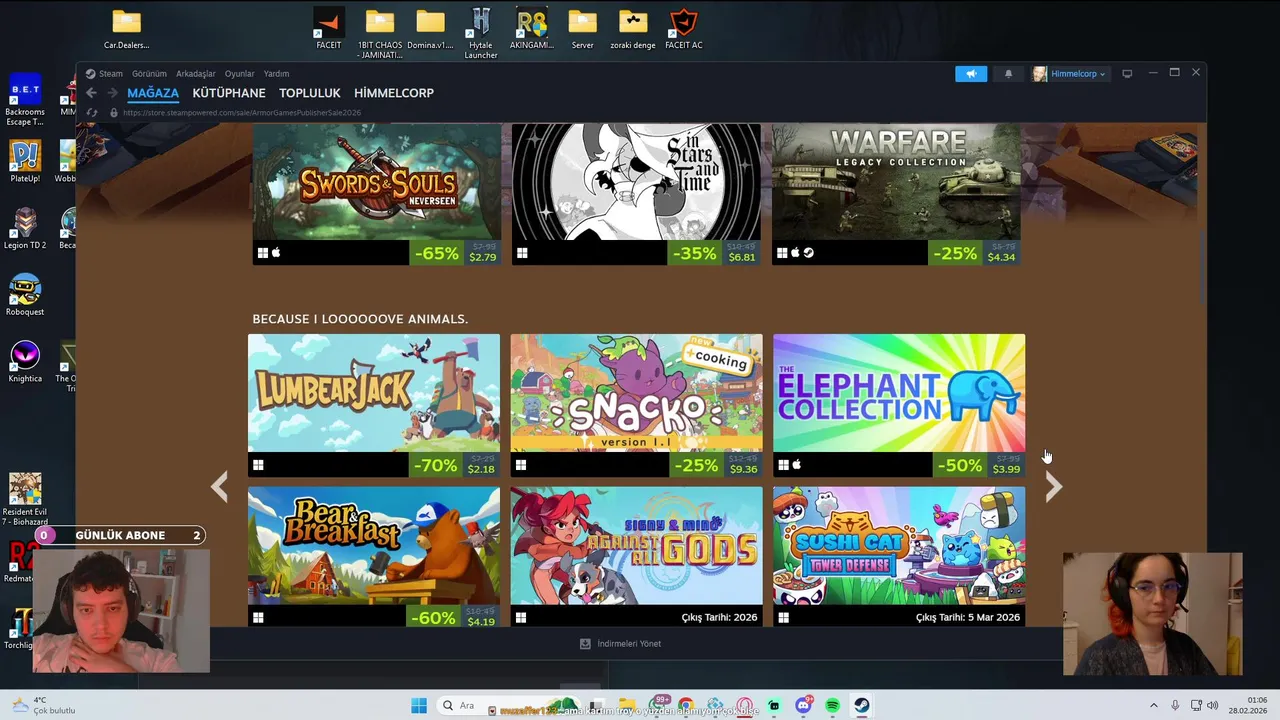Switch to HİMMELCORP tab
The height and width of the screenshot is (720, 1280).
coord(394,93)
